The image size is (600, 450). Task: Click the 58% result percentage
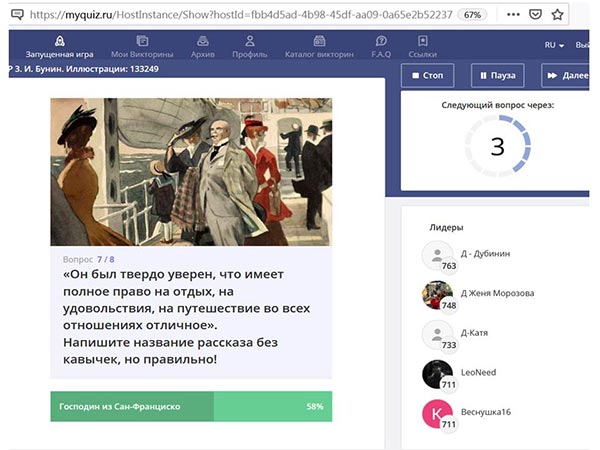point(315,406)
